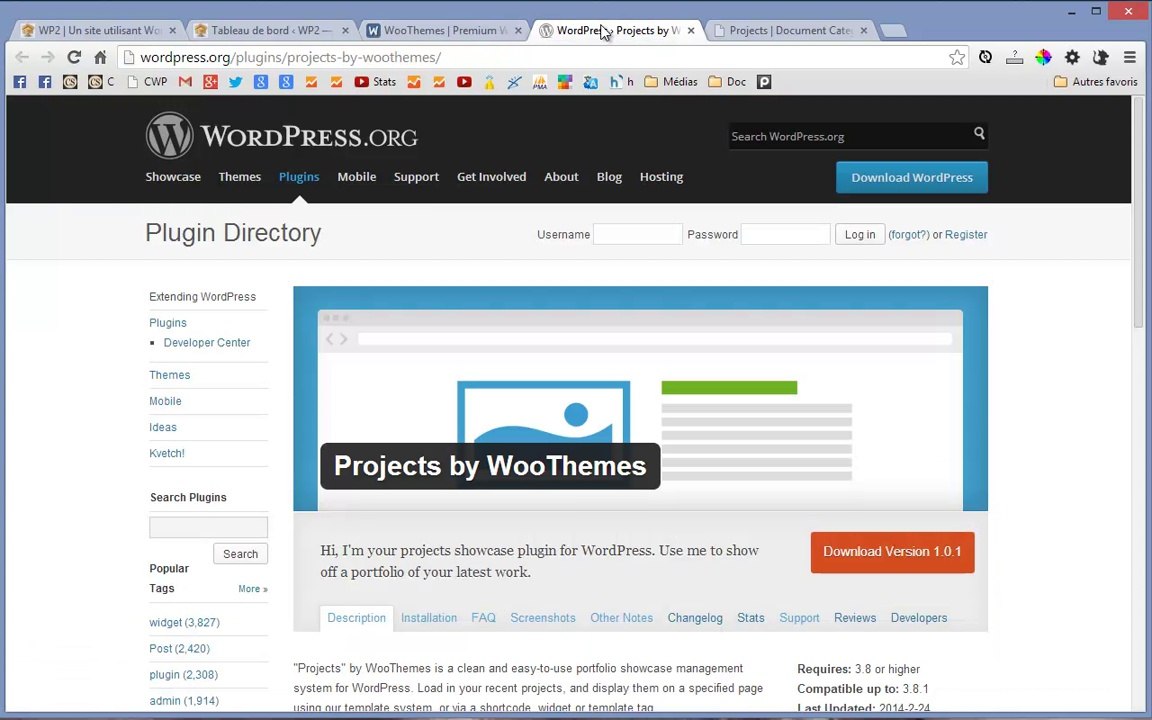The height and width of the screenshot is (720, 1152).
Task: Bookmark this page with the star icon
Action: tap(957, 57)
